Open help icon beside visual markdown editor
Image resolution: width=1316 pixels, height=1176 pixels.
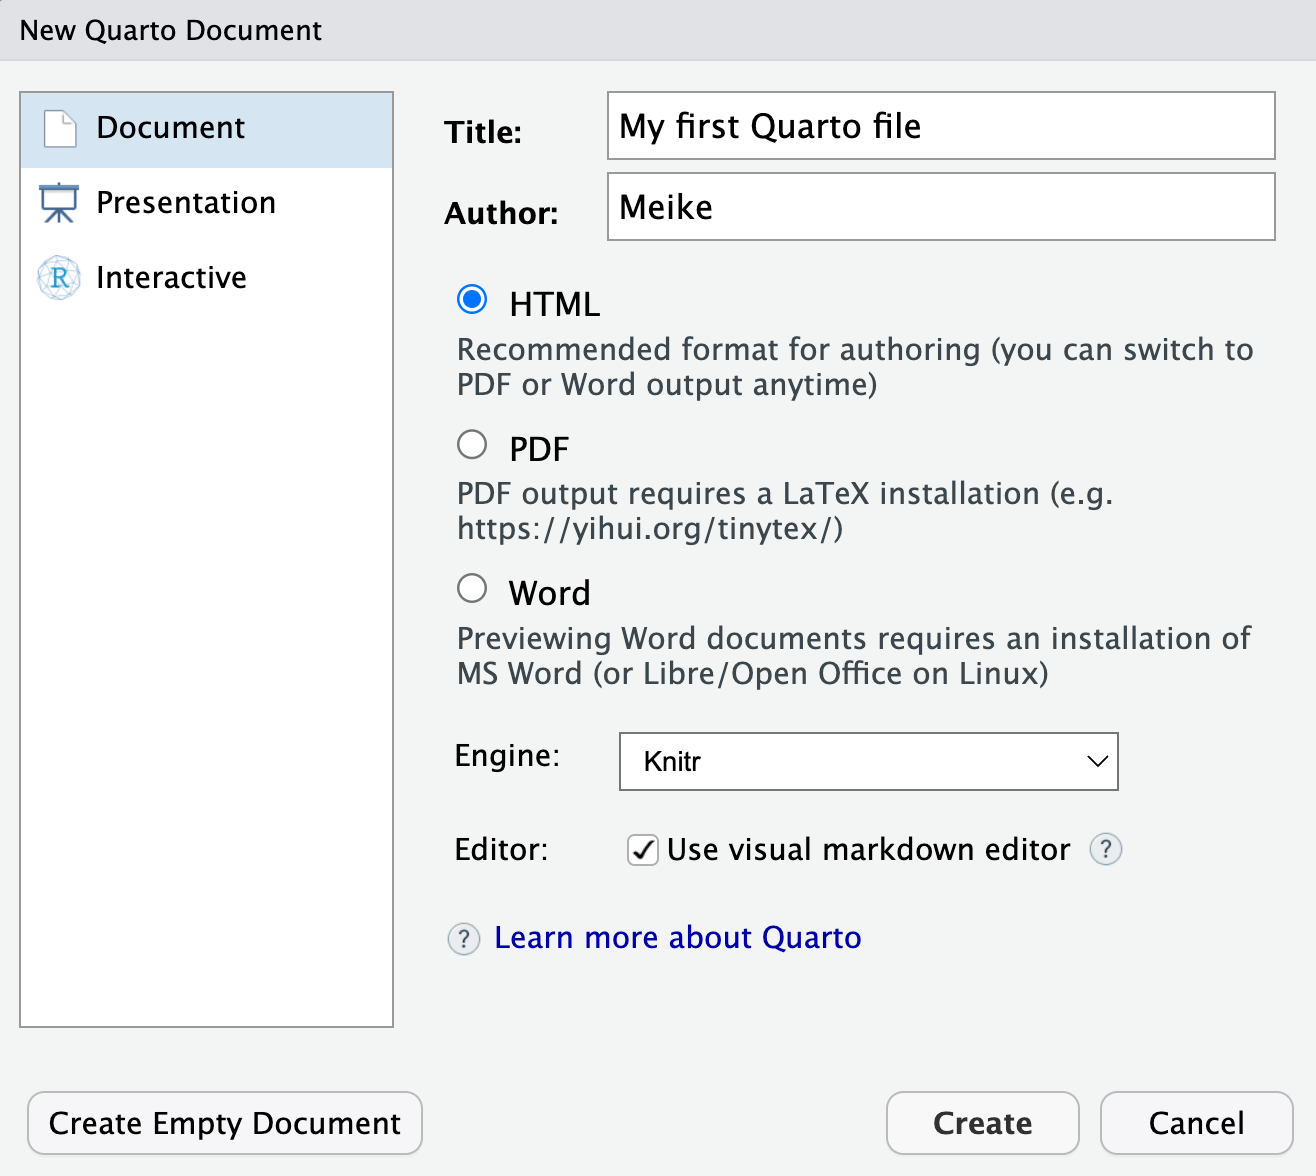coord(1105,850)
